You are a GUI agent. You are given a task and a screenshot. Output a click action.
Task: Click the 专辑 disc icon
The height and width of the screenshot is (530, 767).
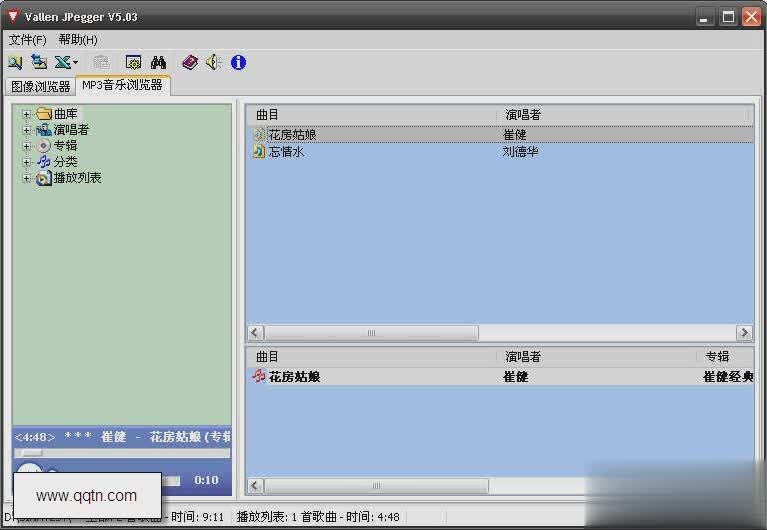pos(44,145)
